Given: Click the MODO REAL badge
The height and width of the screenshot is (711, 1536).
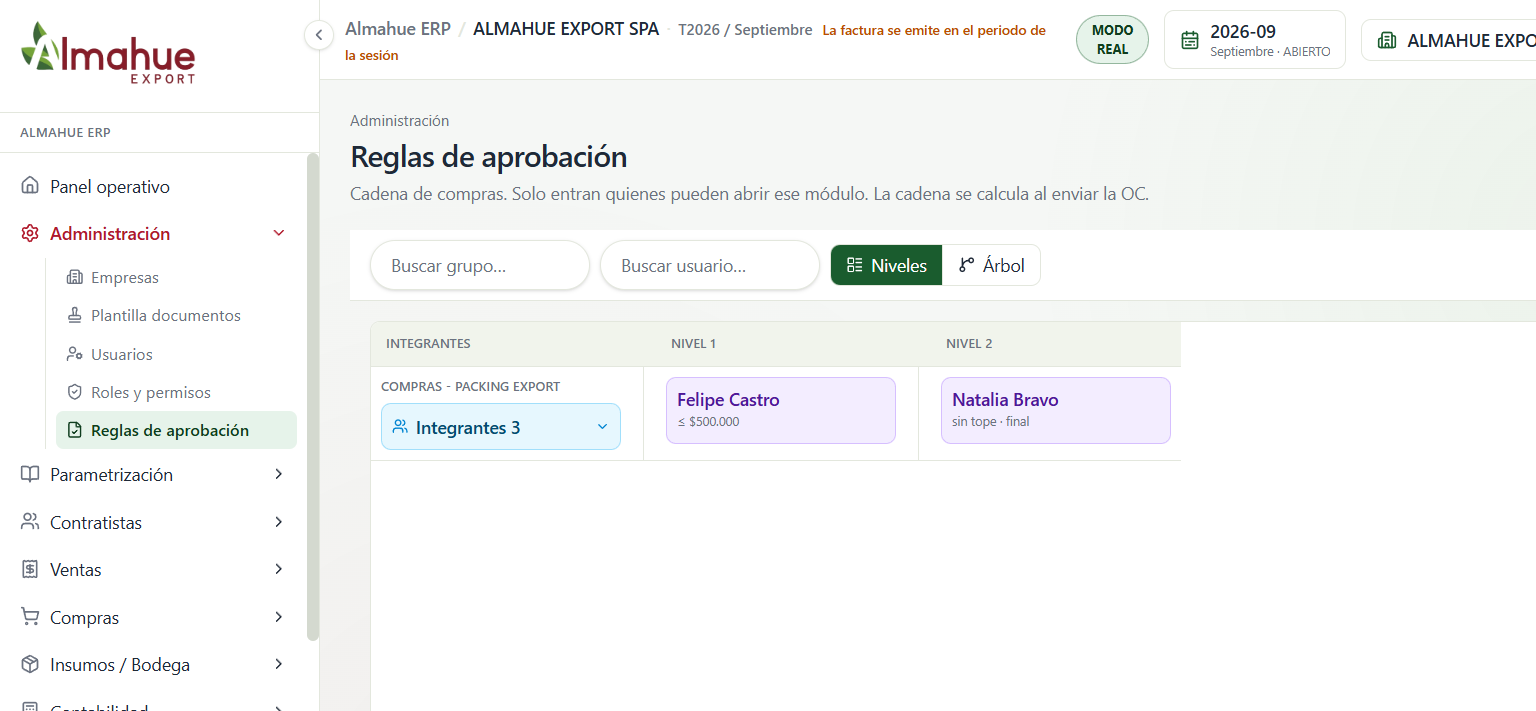Looking at the screenshot, I should (1112, 40).
